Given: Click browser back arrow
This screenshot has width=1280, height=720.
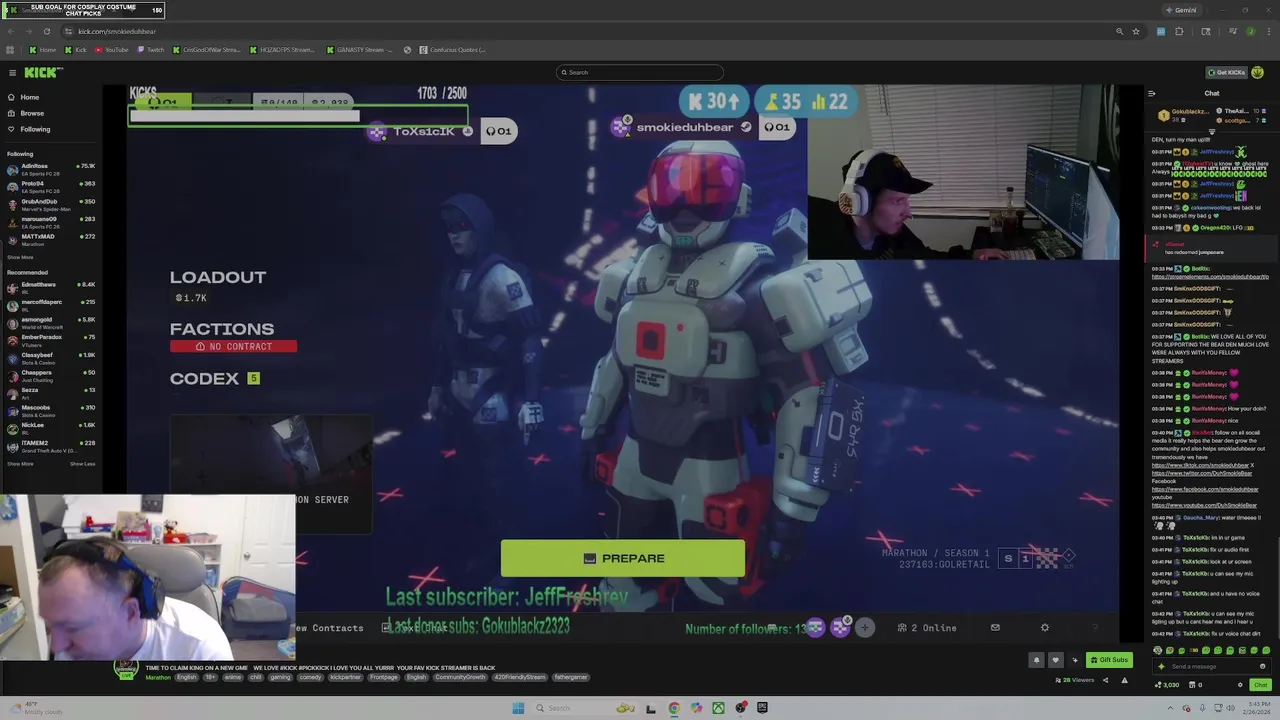Looking at the screenshot, I should point(11,31).
